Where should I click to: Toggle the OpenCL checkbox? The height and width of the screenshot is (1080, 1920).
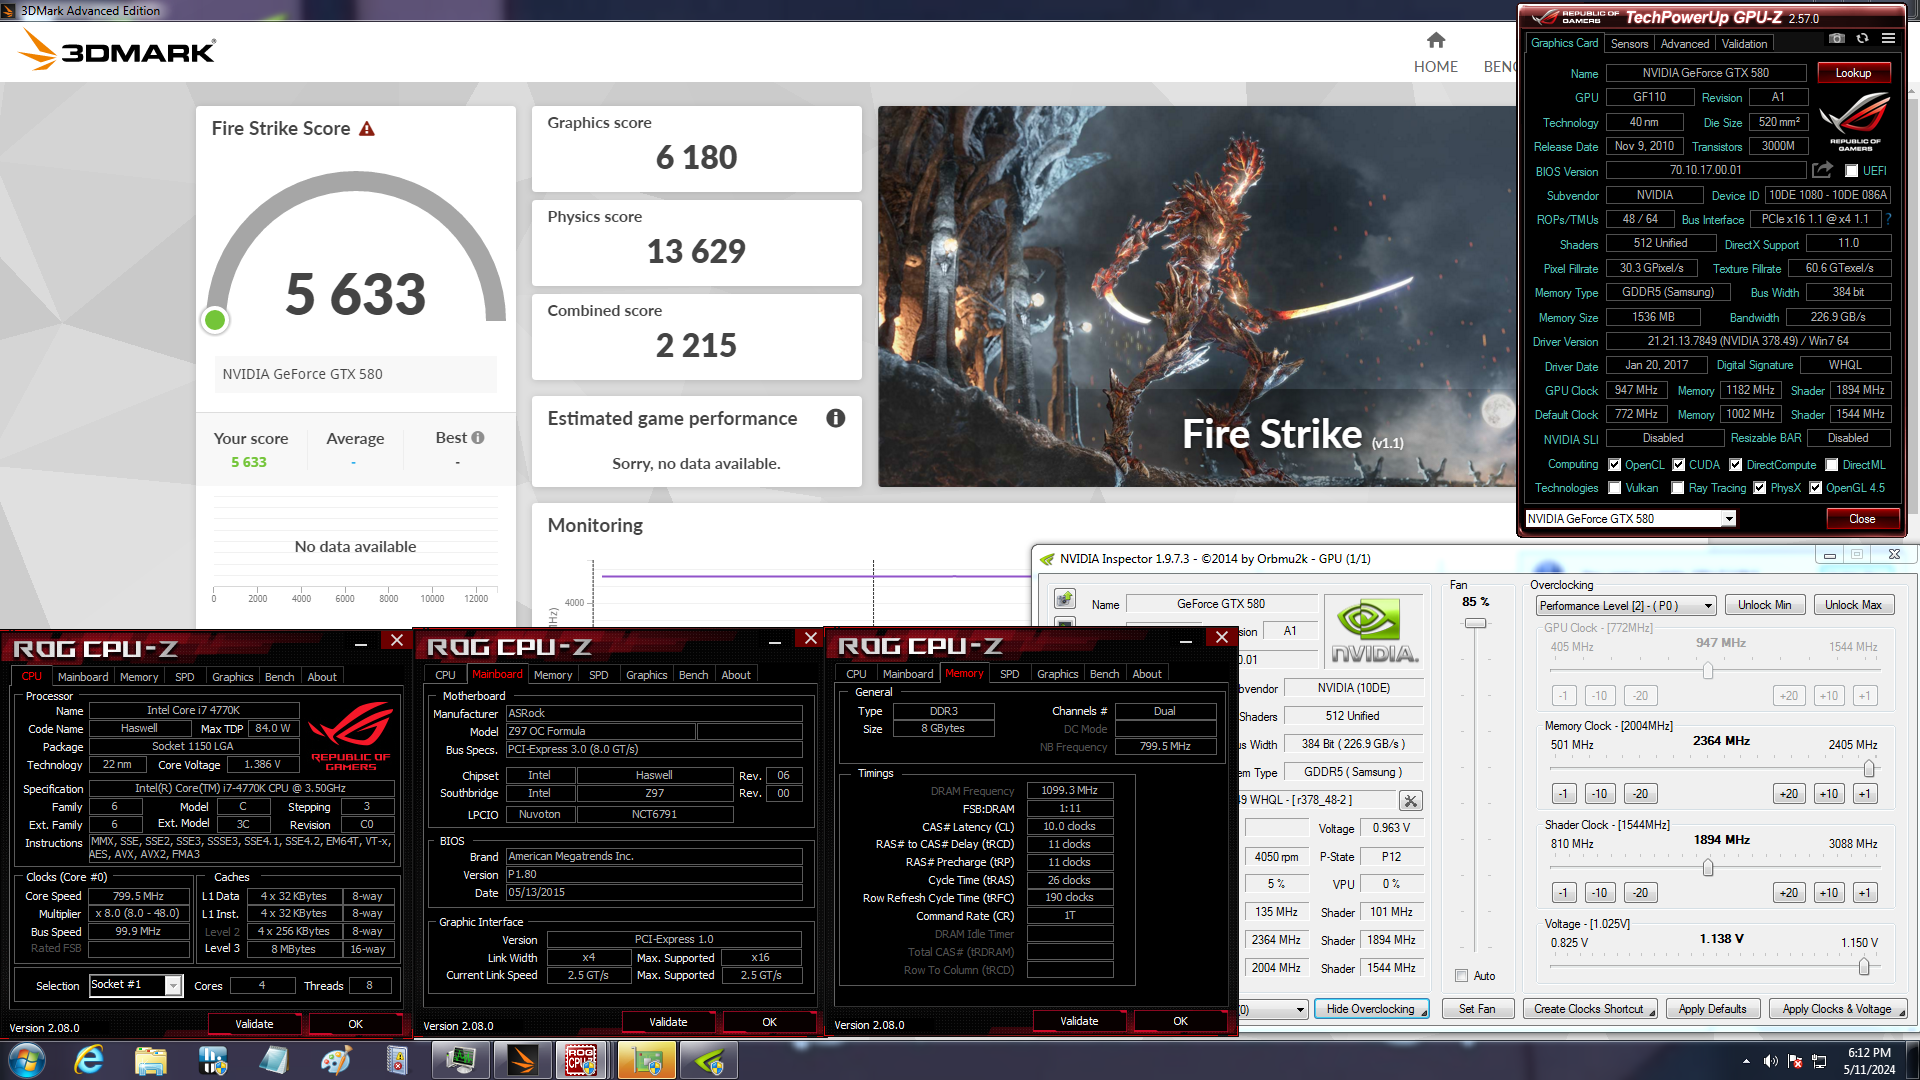1614,465
